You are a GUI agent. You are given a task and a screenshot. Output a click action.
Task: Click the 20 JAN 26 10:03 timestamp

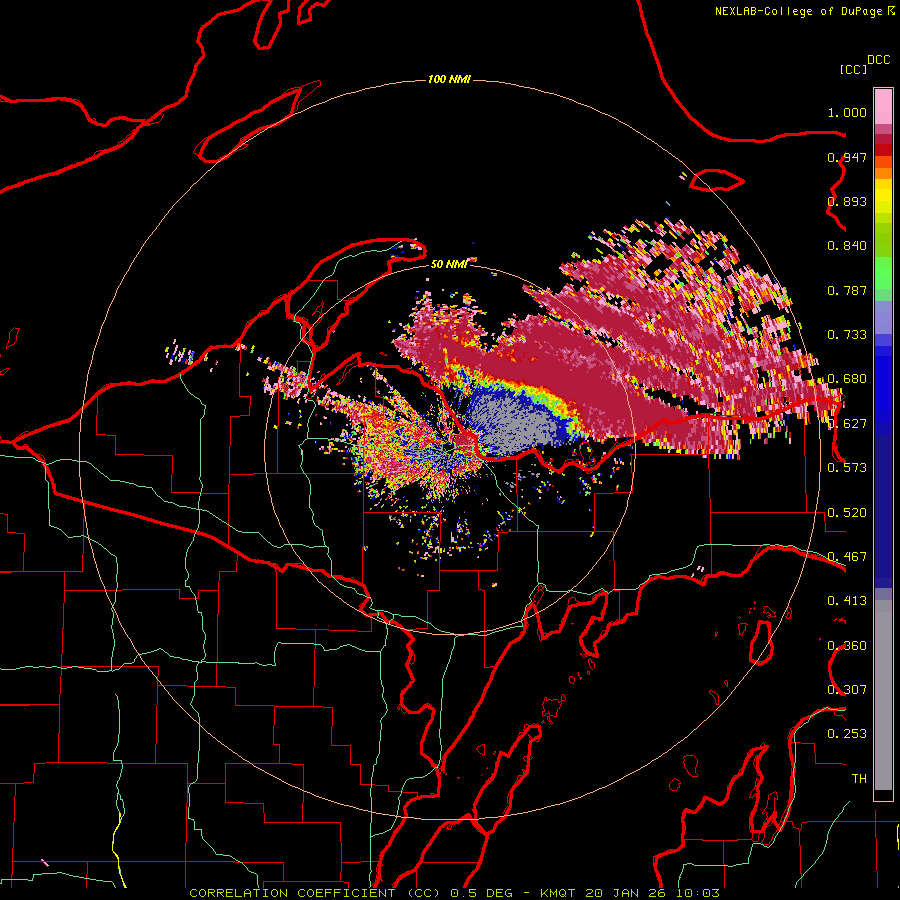652,893
